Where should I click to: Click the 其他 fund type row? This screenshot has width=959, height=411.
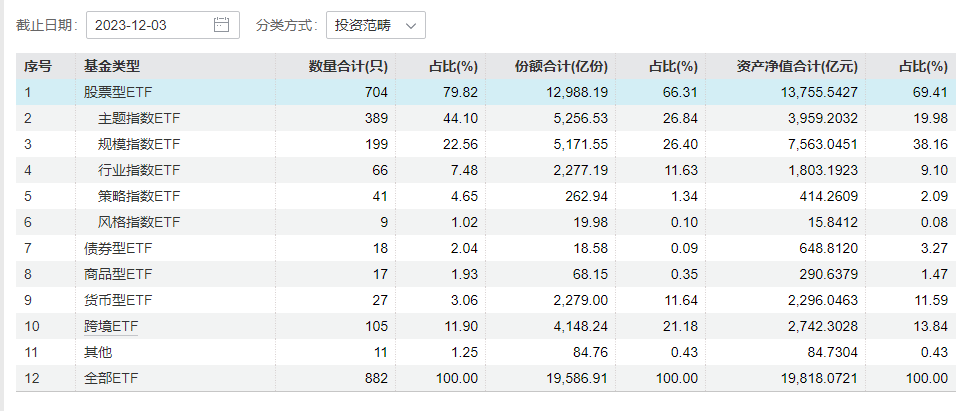(97, 352)
